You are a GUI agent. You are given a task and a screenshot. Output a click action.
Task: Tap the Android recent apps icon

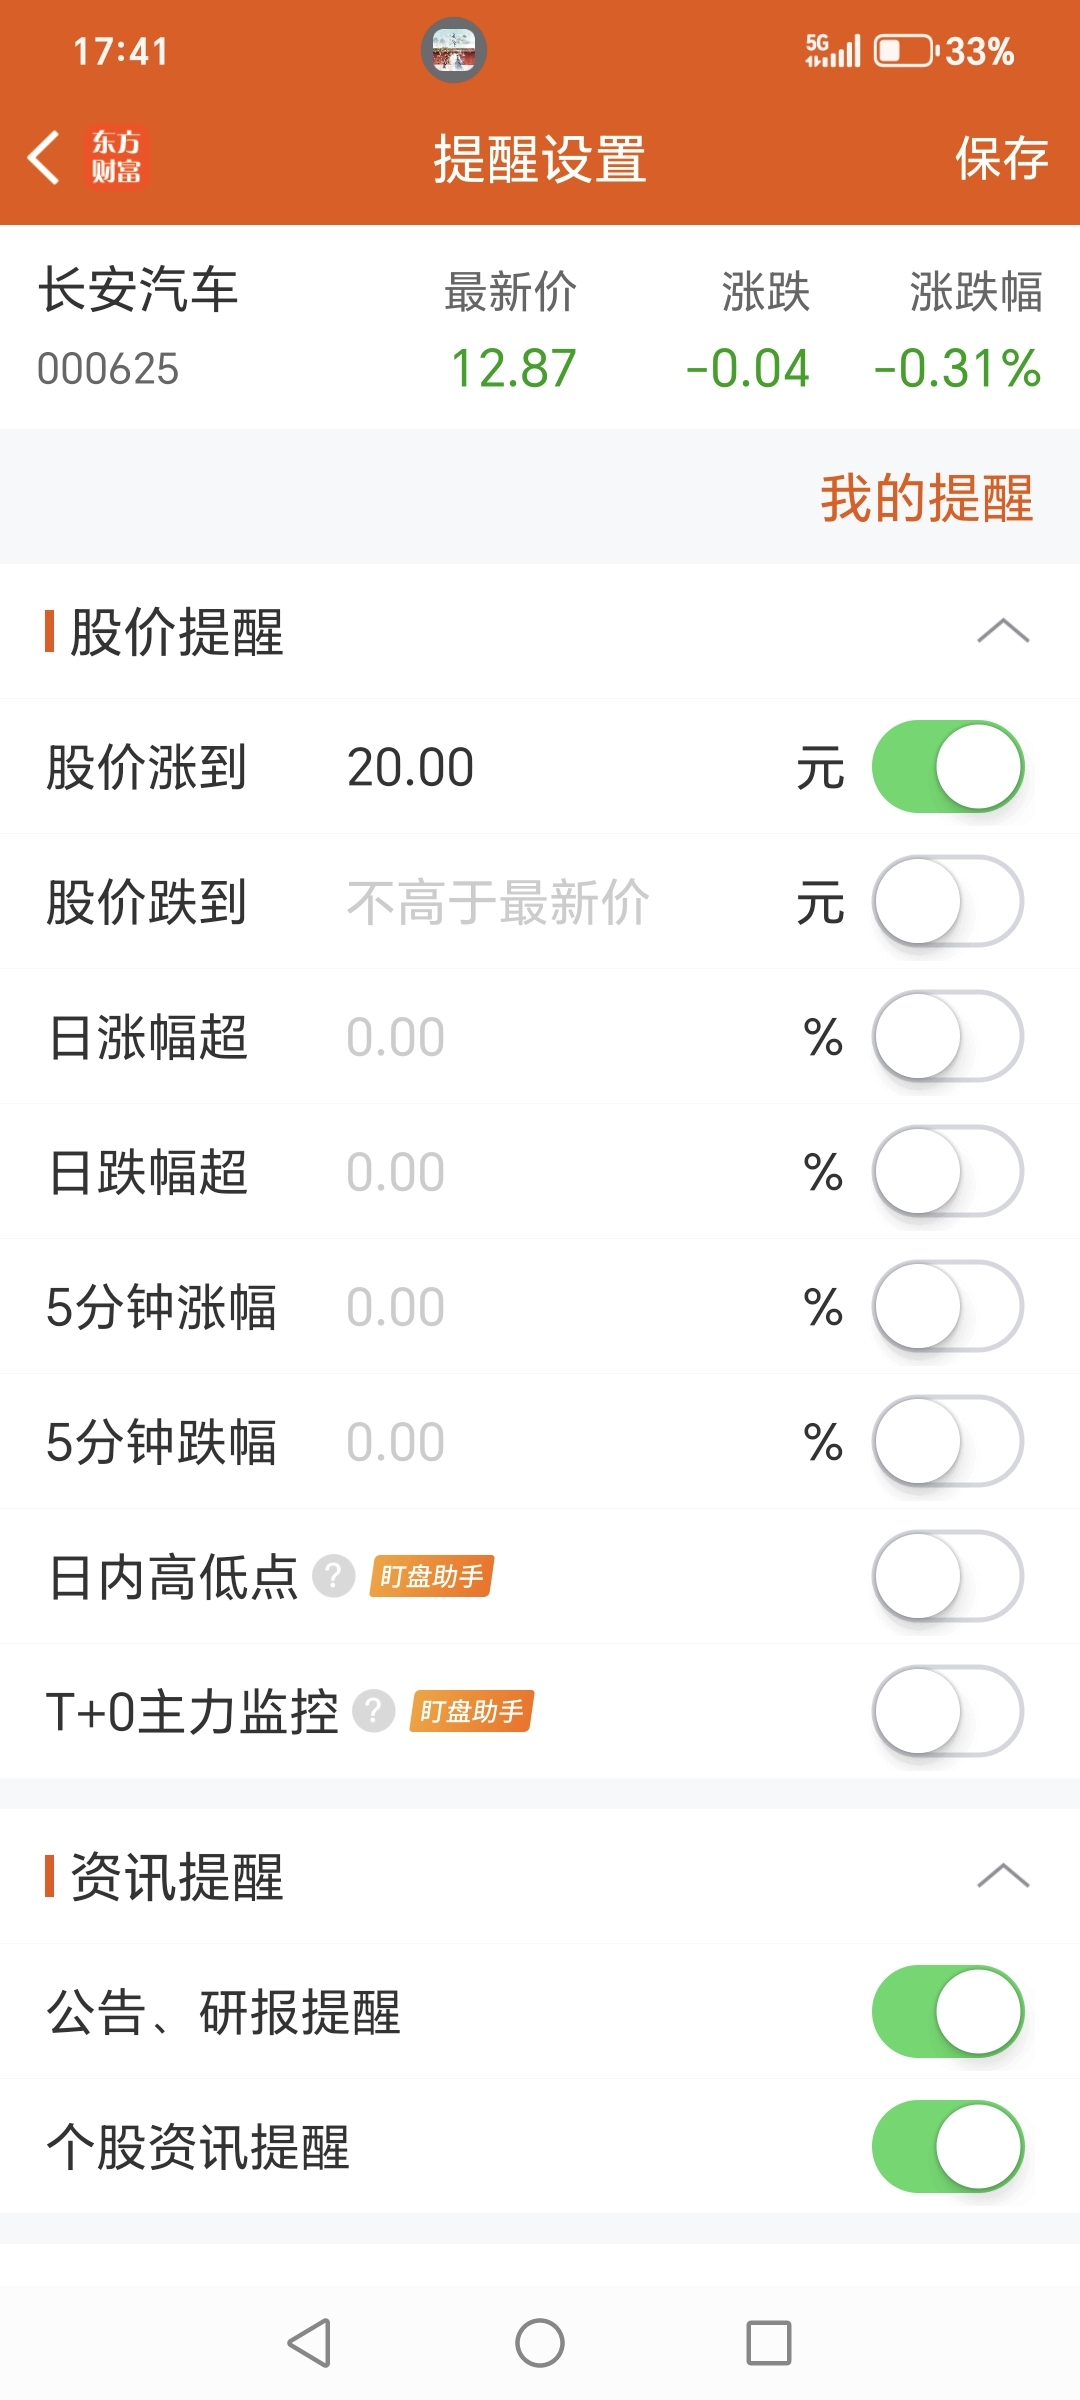[x=769, y=2343]
